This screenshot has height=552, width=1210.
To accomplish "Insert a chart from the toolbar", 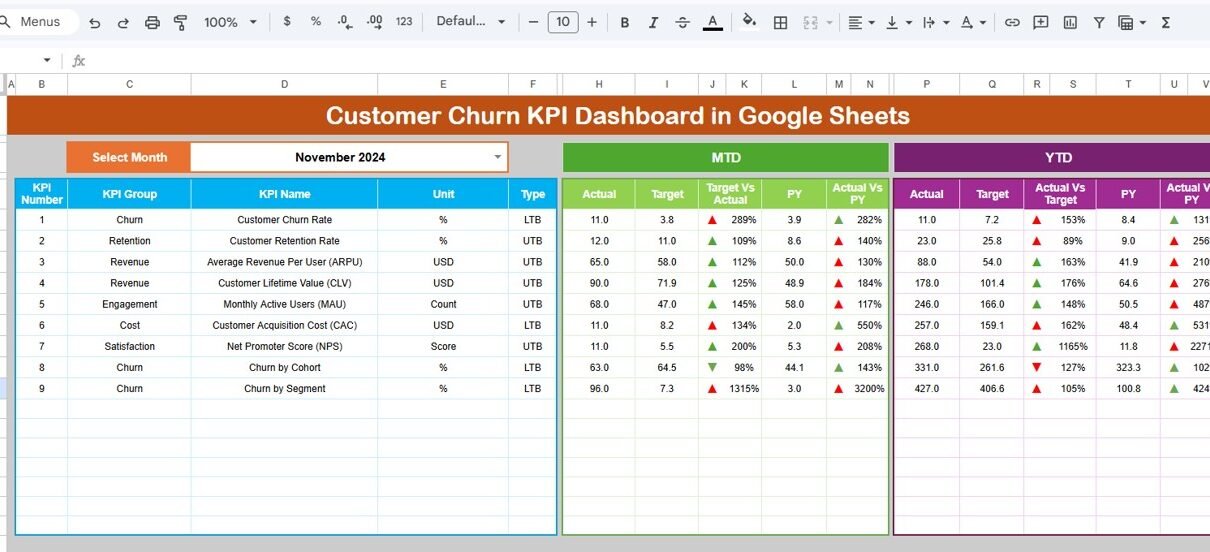I will (1070, 22).
